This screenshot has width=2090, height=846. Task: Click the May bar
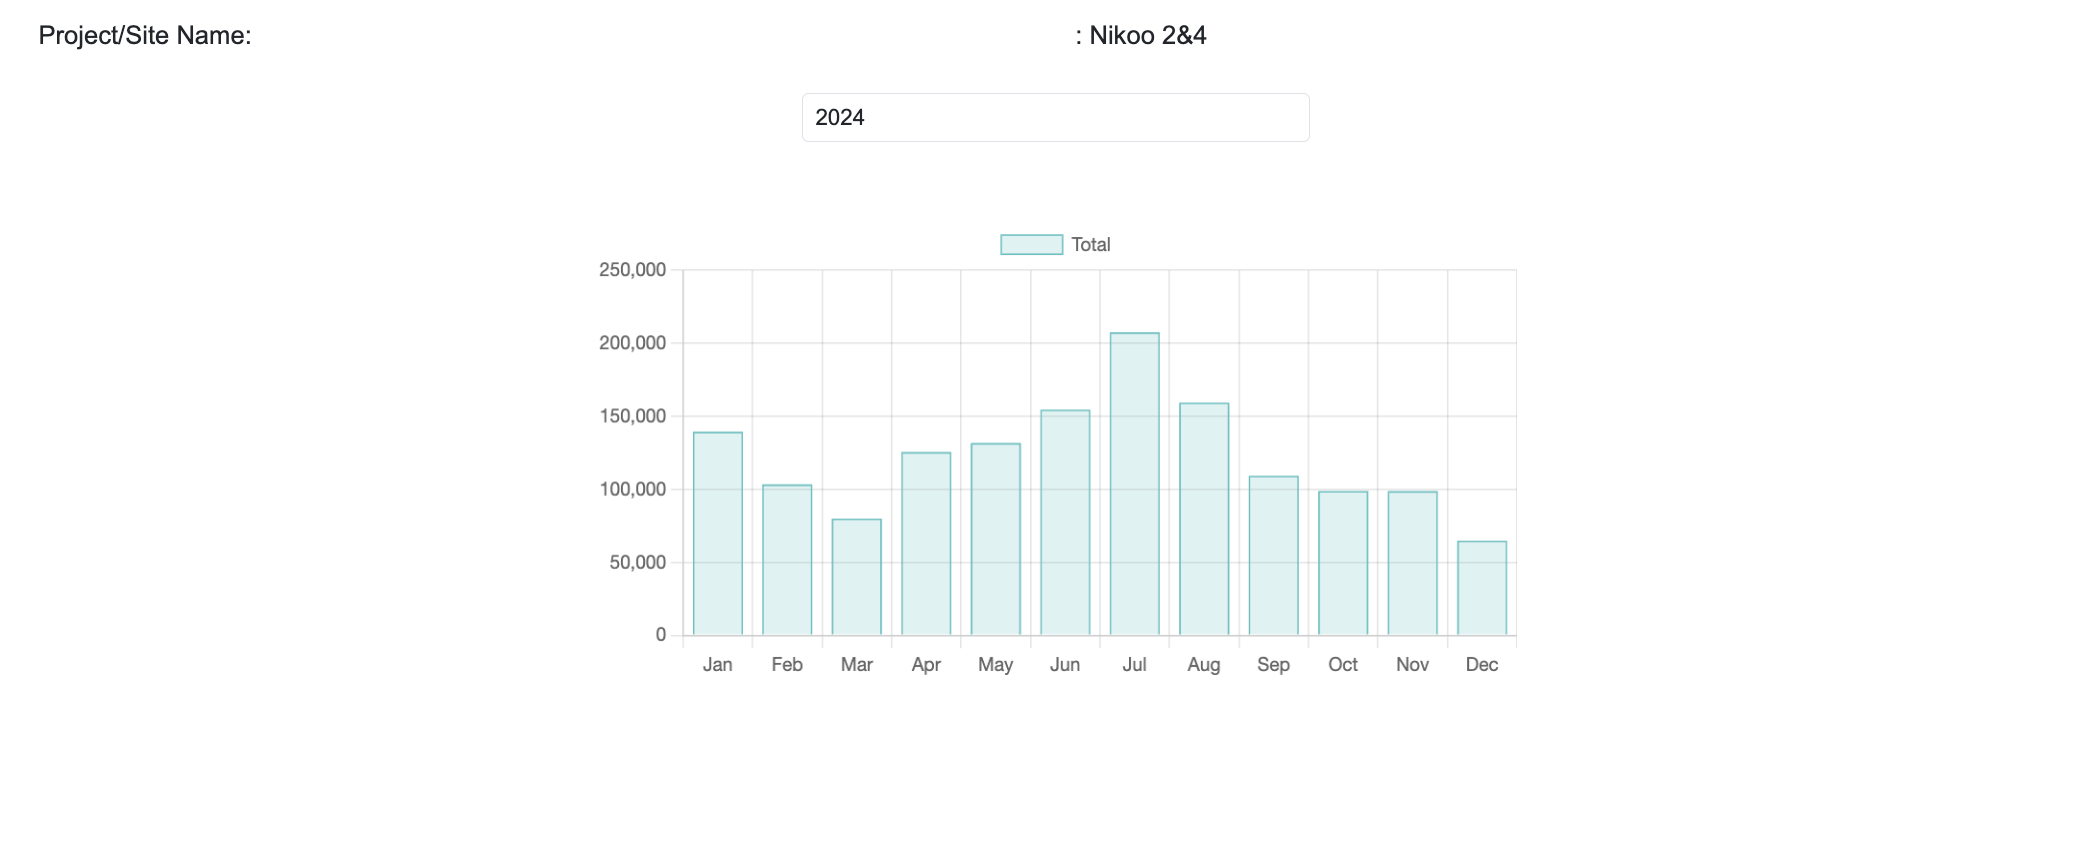[x=995, y=540]
